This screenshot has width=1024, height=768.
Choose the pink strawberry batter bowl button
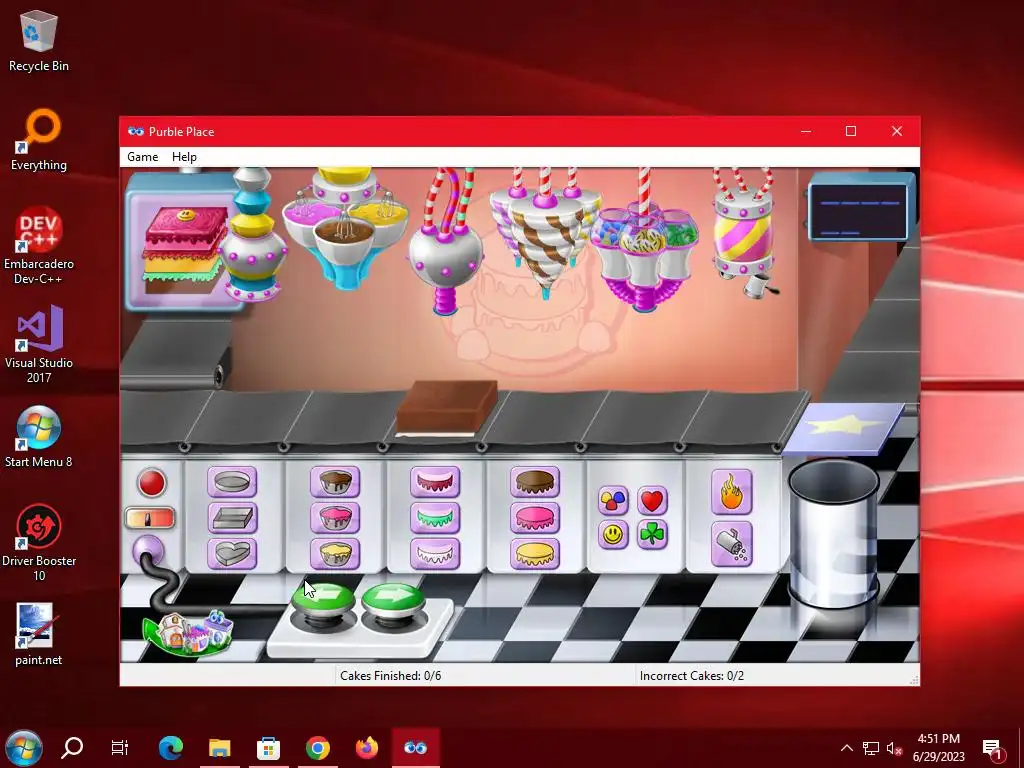(x=334, y=518)
